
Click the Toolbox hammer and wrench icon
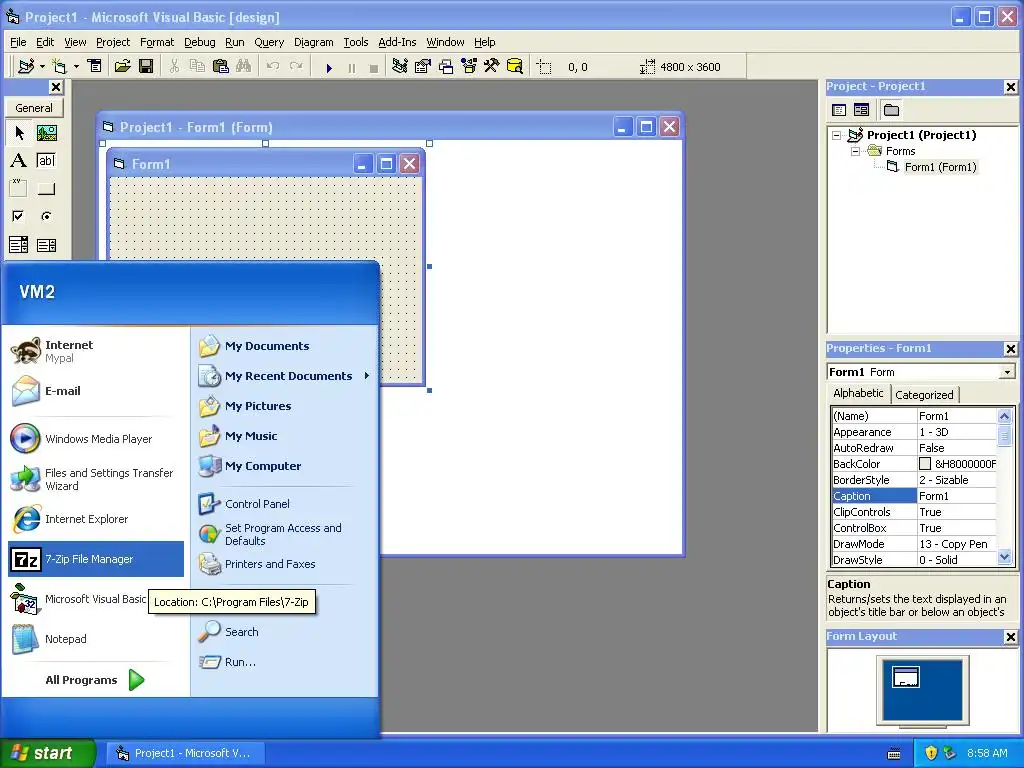tap(491, 66)
